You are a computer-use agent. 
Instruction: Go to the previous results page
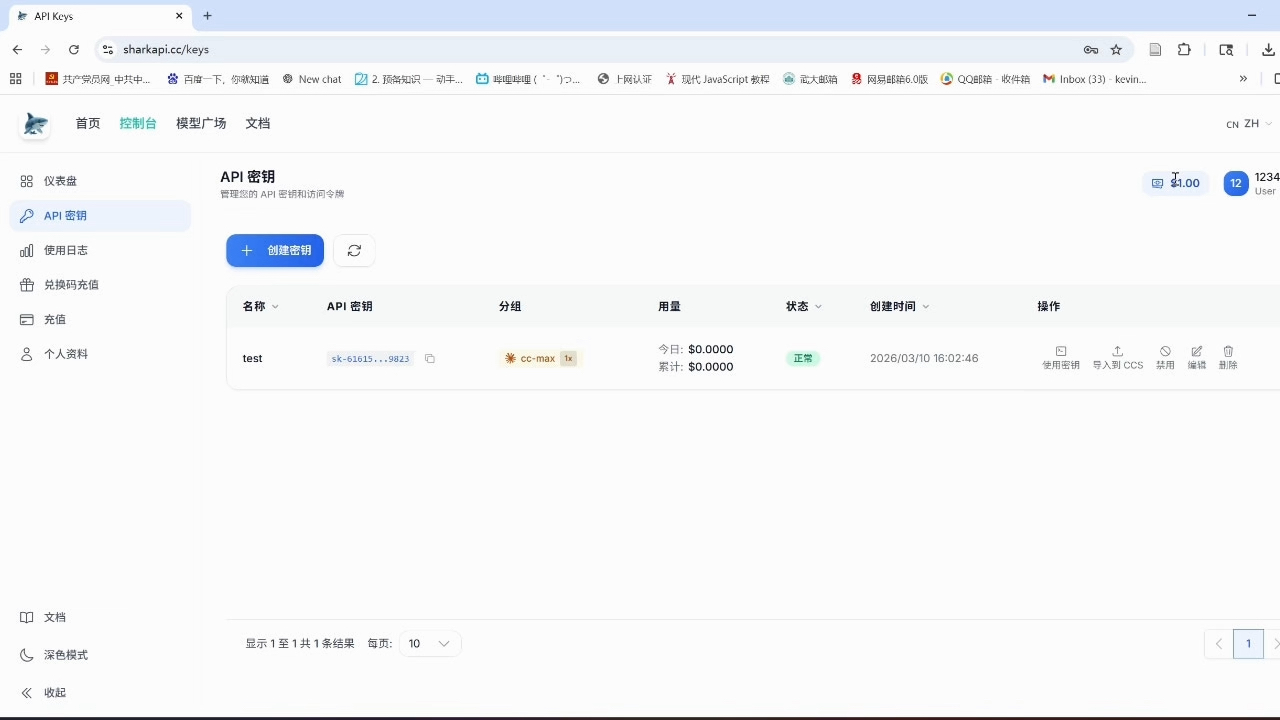1218,644
